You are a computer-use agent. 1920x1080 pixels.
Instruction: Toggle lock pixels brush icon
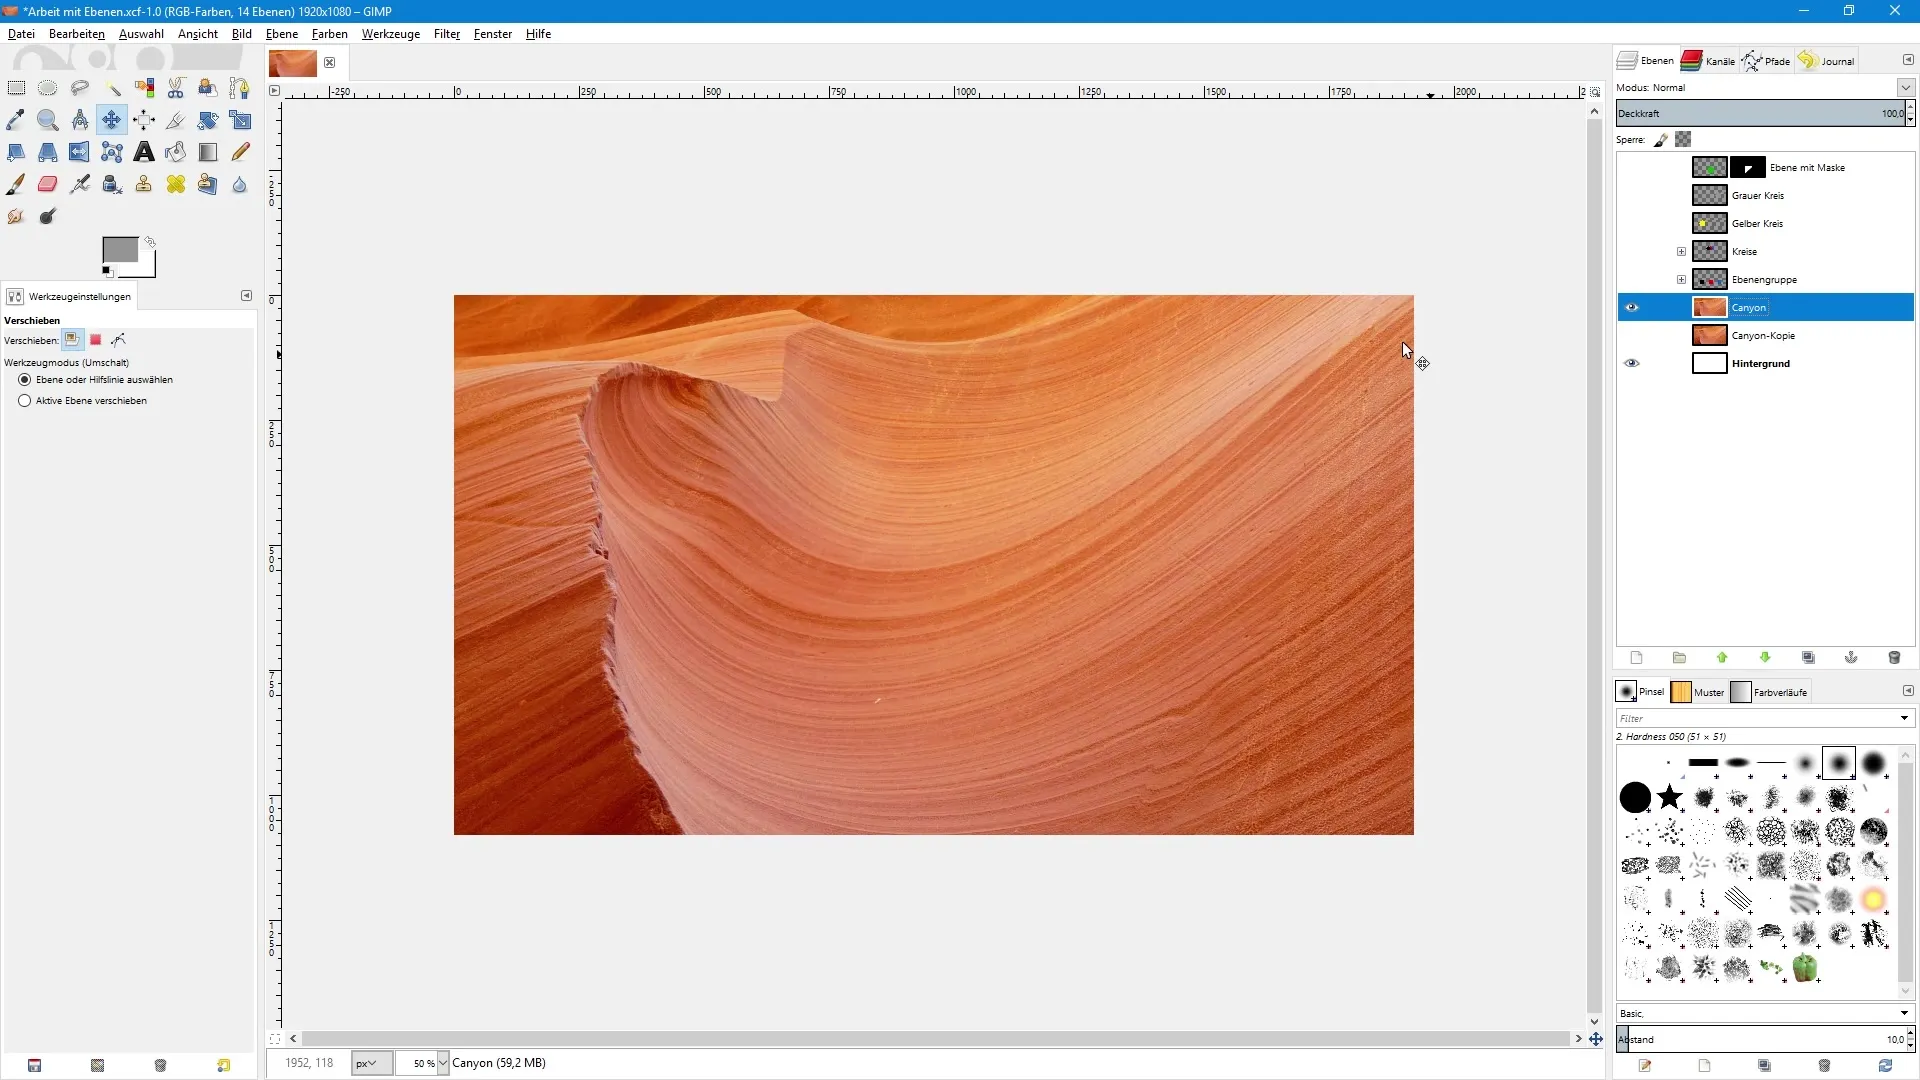(x=1661, y=140)
